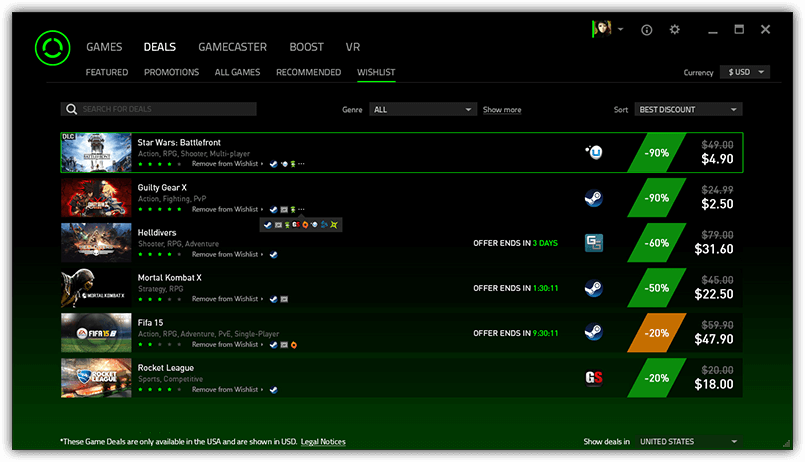Screen dimensions: 805x462
Task: Click the orange -20% badge for Fifa 15
Action: coord(657,333)
